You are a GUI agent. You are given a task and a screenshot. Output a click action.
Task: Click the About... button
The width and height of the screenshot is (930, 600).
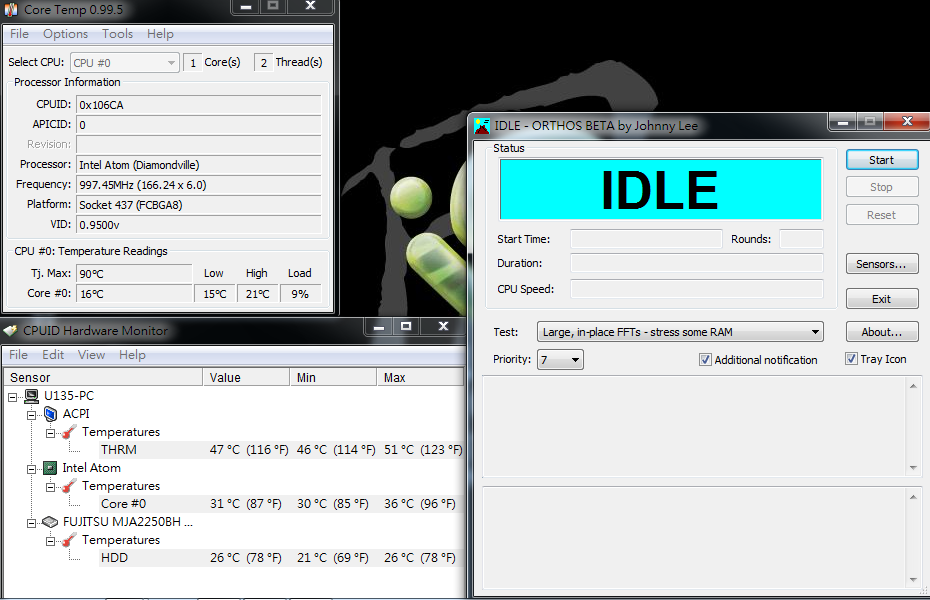881,332
